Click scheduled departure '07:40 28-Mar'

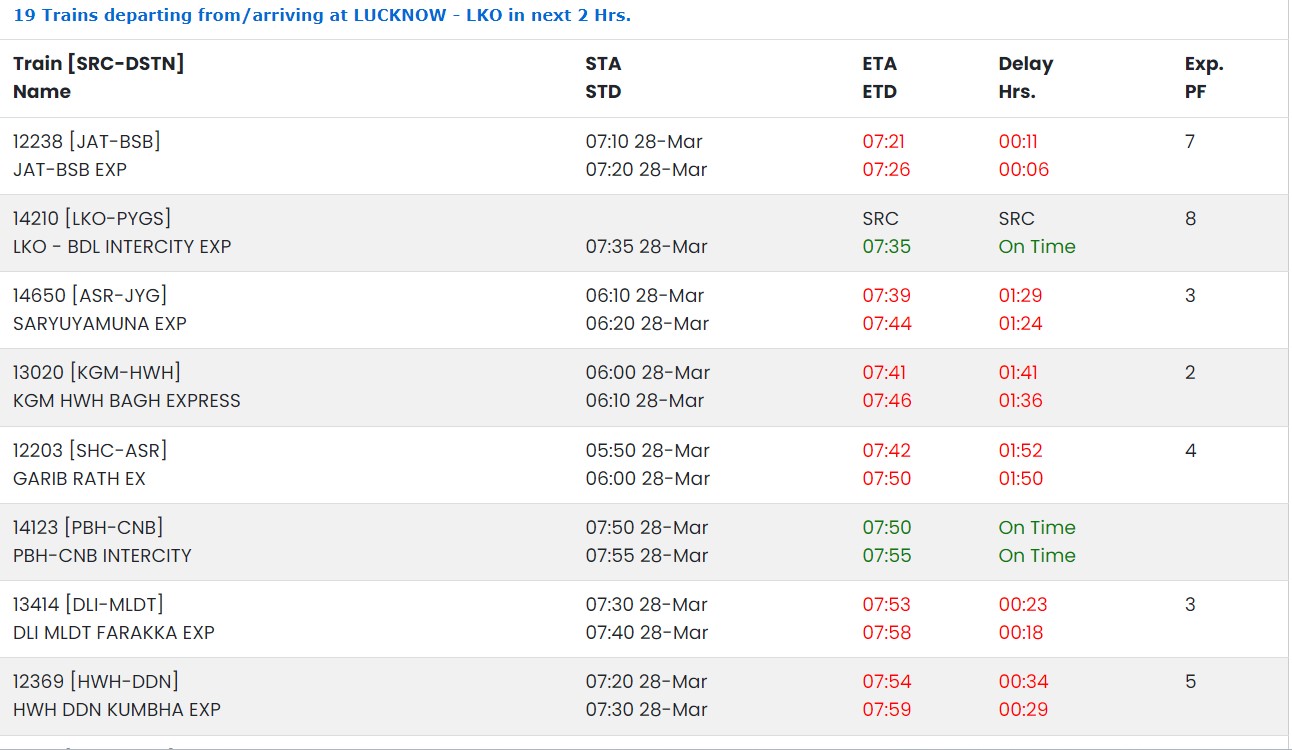646,633
